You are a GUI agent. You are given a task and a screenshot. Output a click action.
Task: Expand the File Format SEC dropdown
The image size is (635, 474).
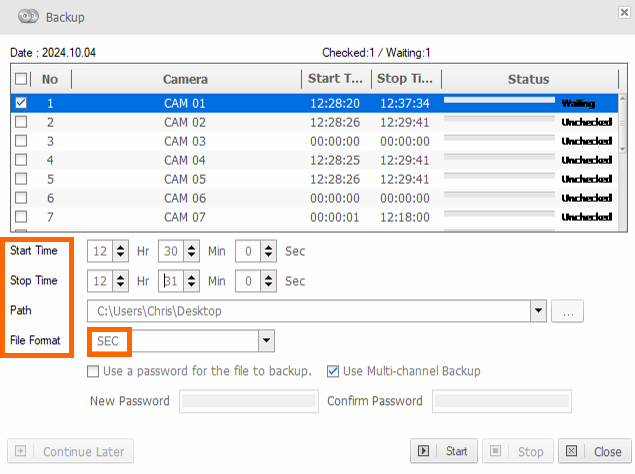point(266,341)
